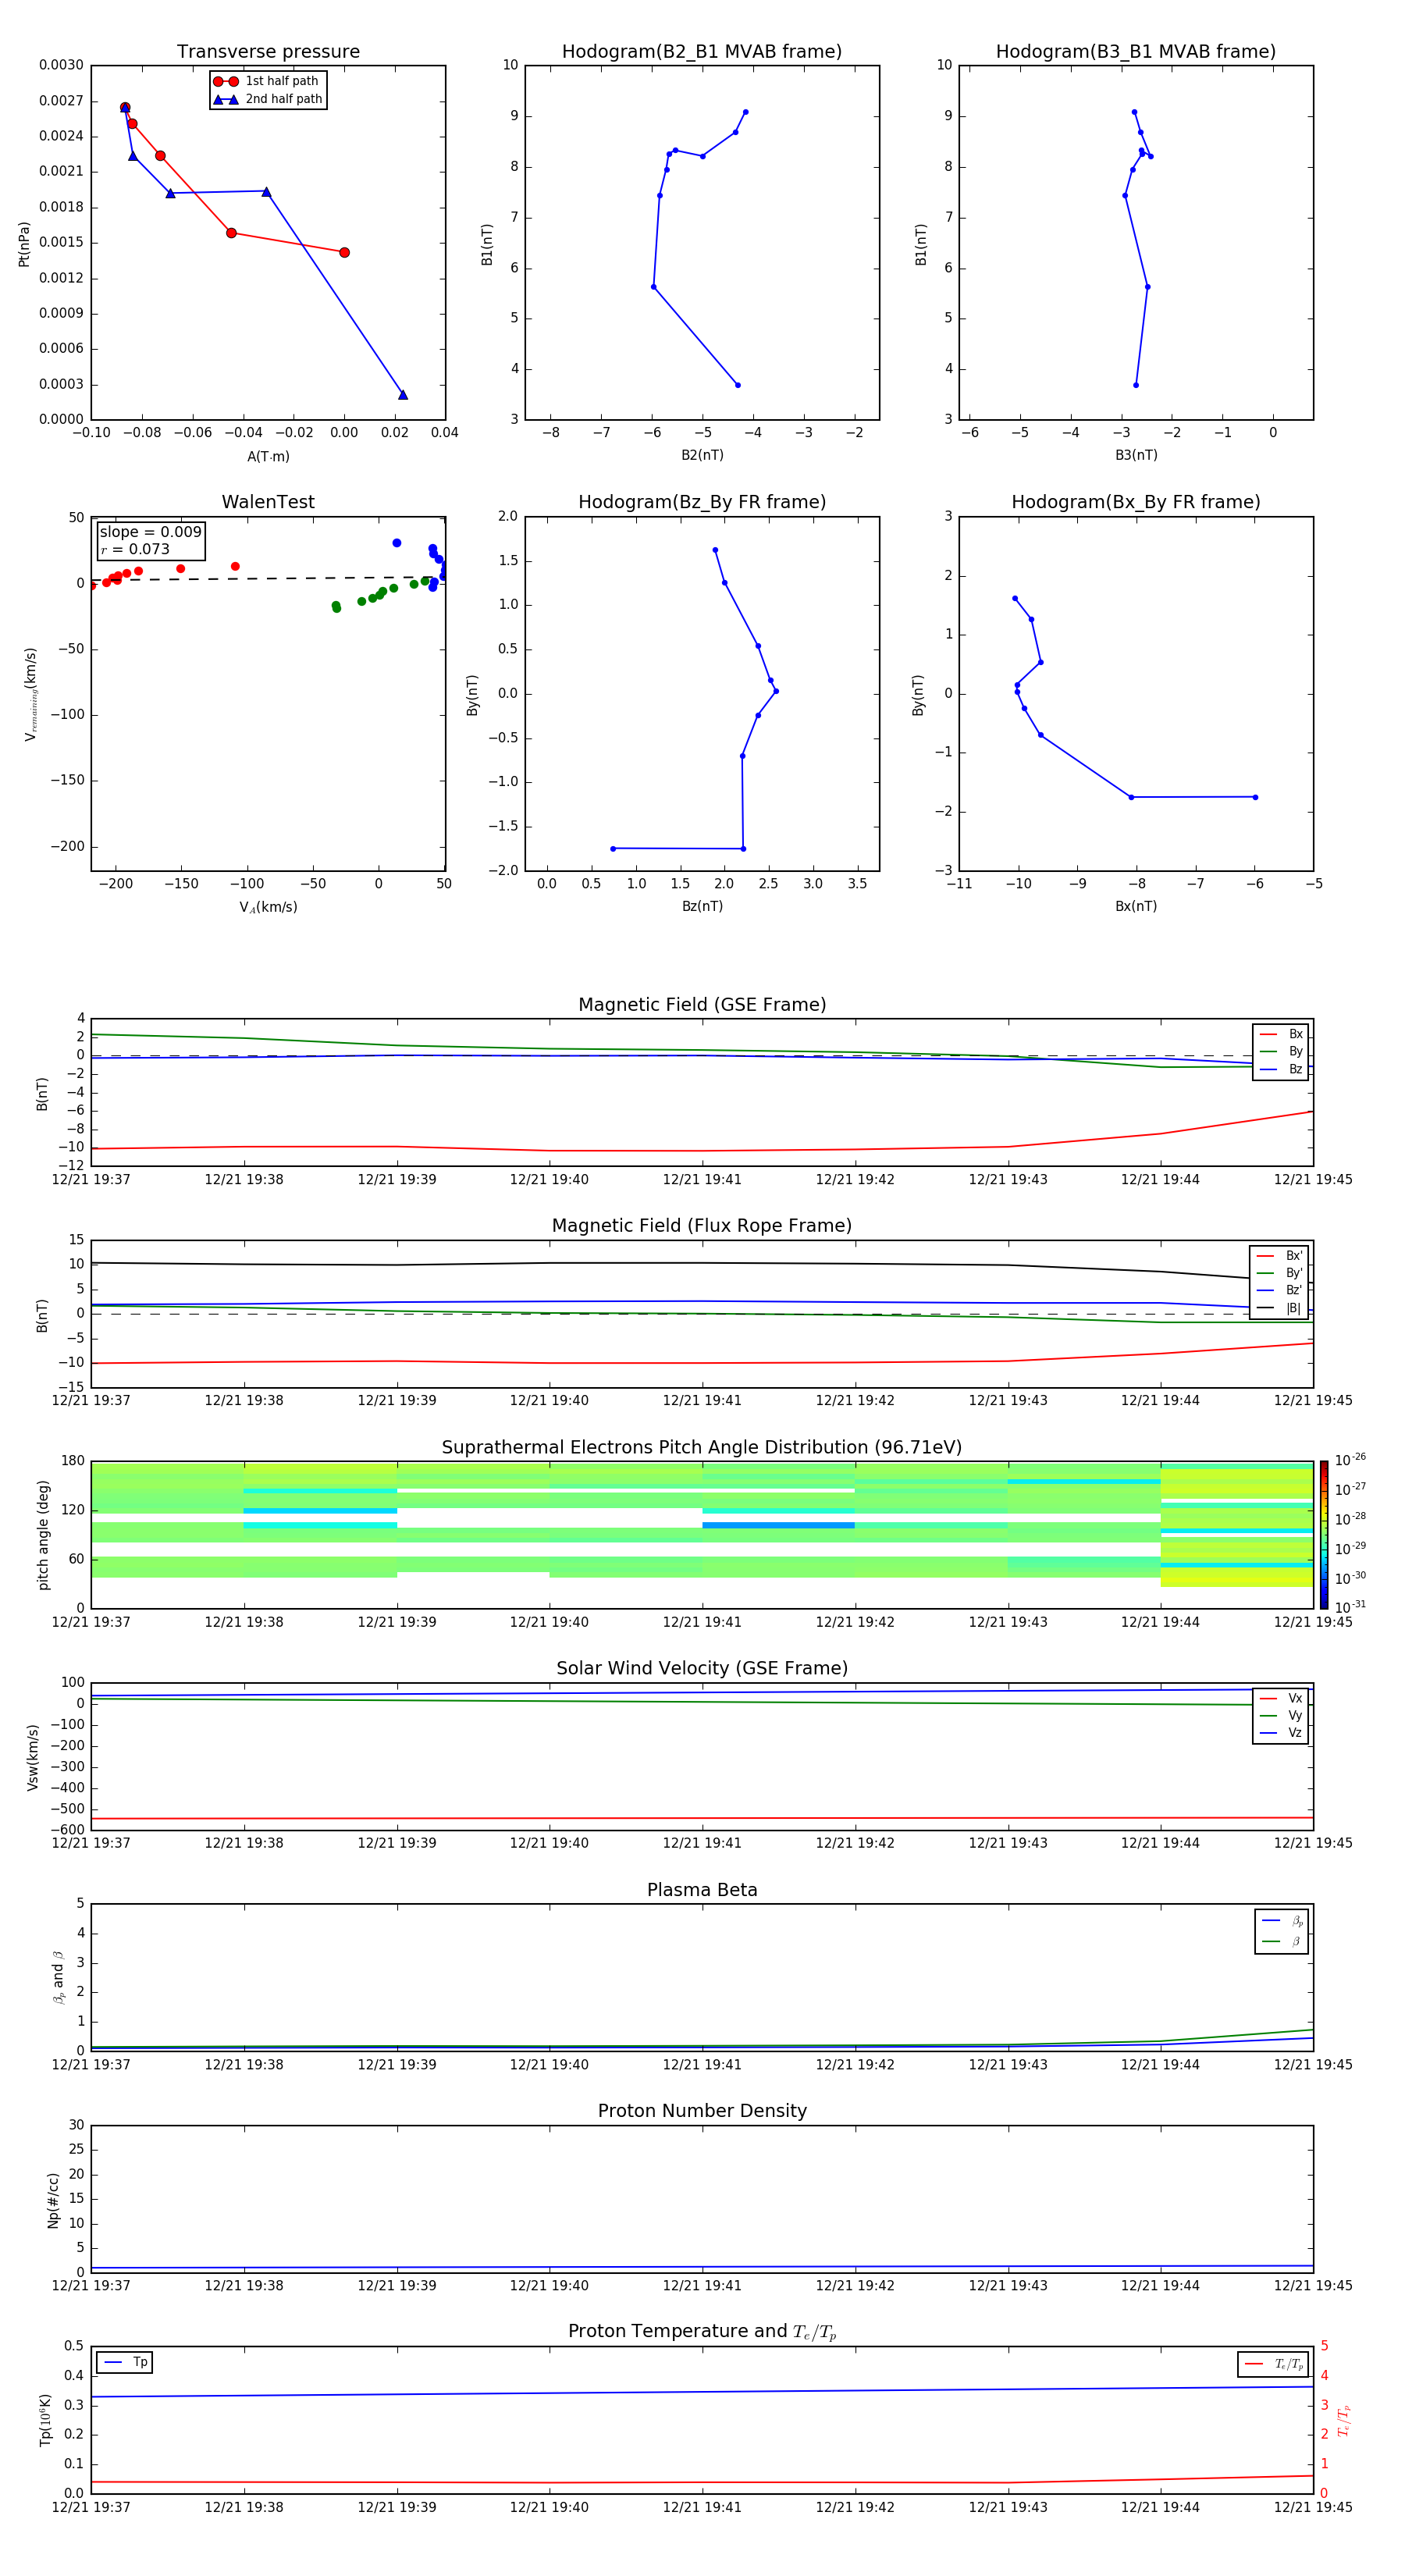Click the 'Plasma Beta' plot title
The width and height of the screenshot is (1405, 2576).
coord(702,1890)
